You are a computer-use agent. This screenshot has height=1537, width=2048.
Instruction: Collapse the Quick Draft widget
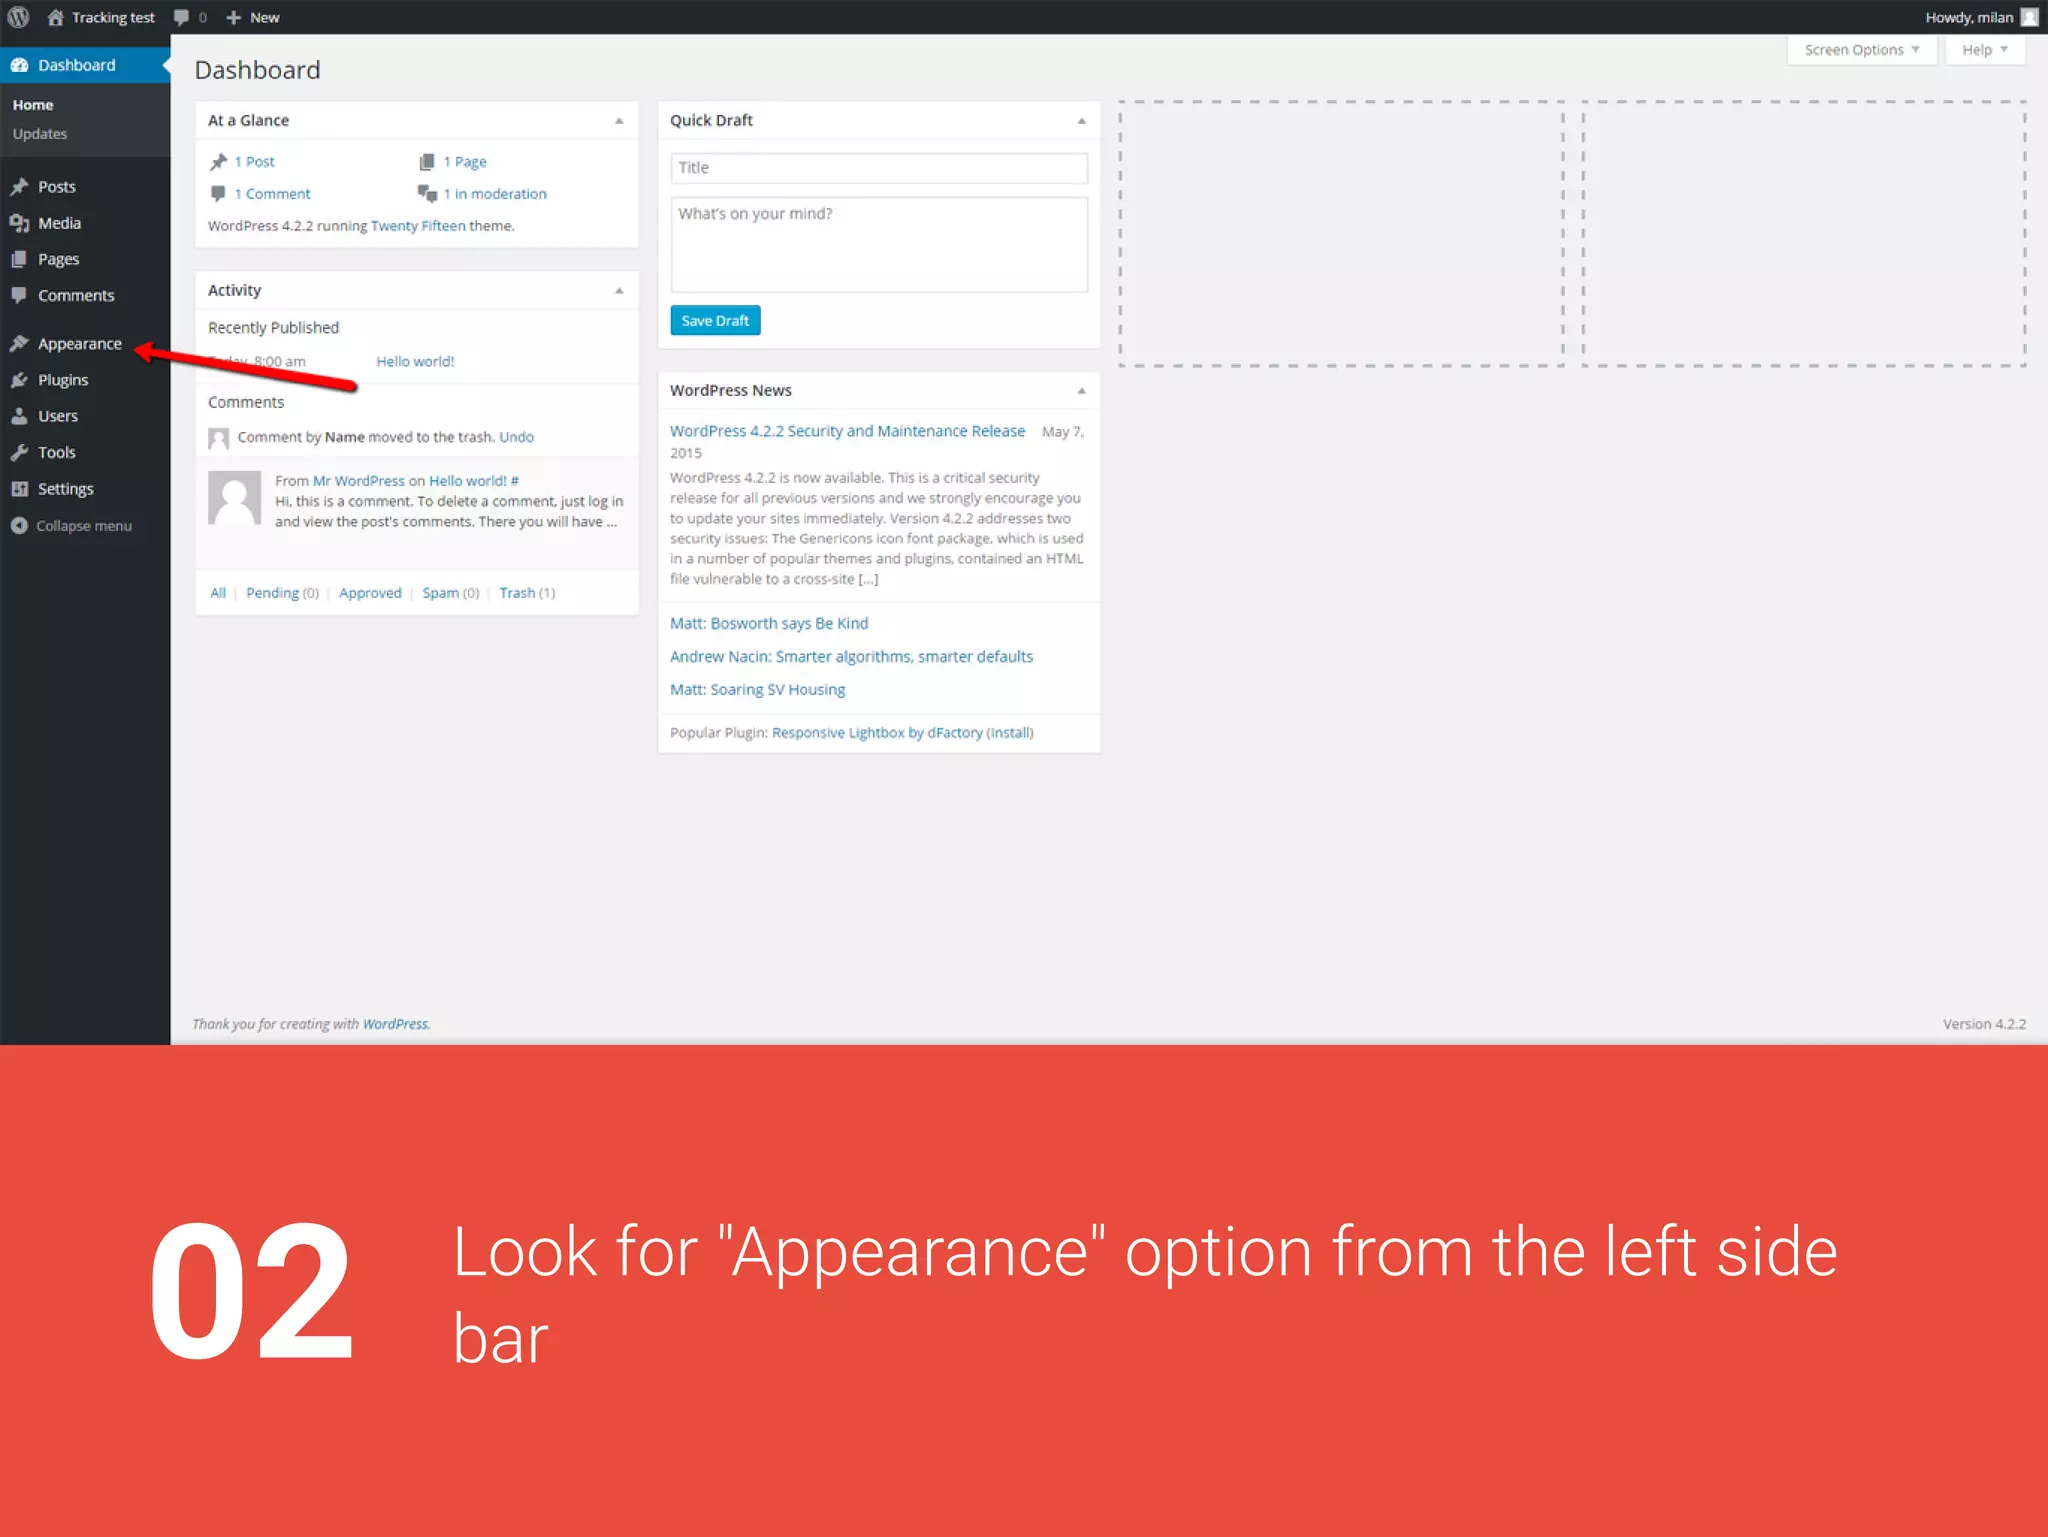point(1081,120)
